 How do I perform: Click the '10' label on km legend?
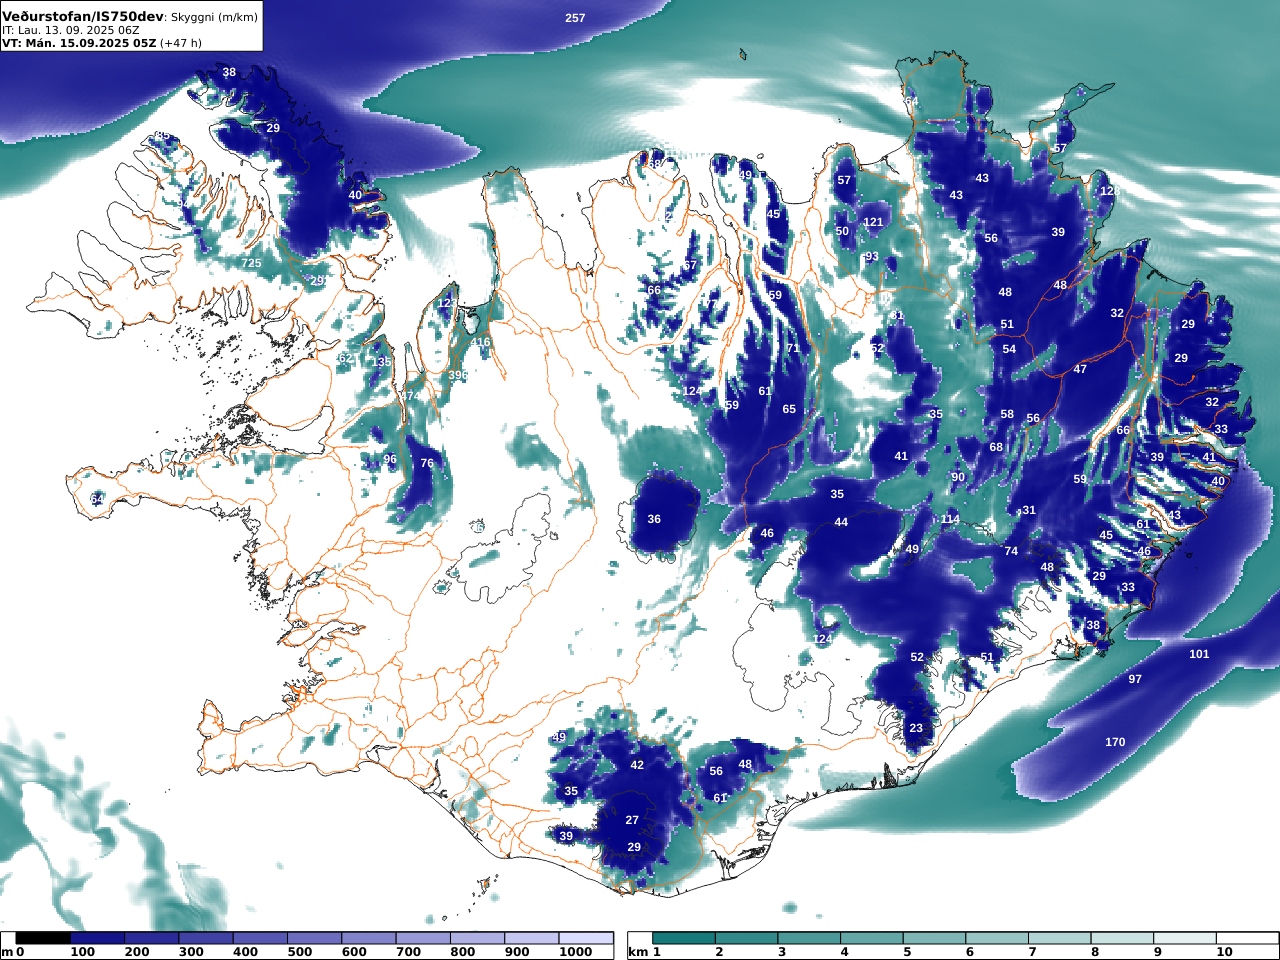pos(1225,952)
